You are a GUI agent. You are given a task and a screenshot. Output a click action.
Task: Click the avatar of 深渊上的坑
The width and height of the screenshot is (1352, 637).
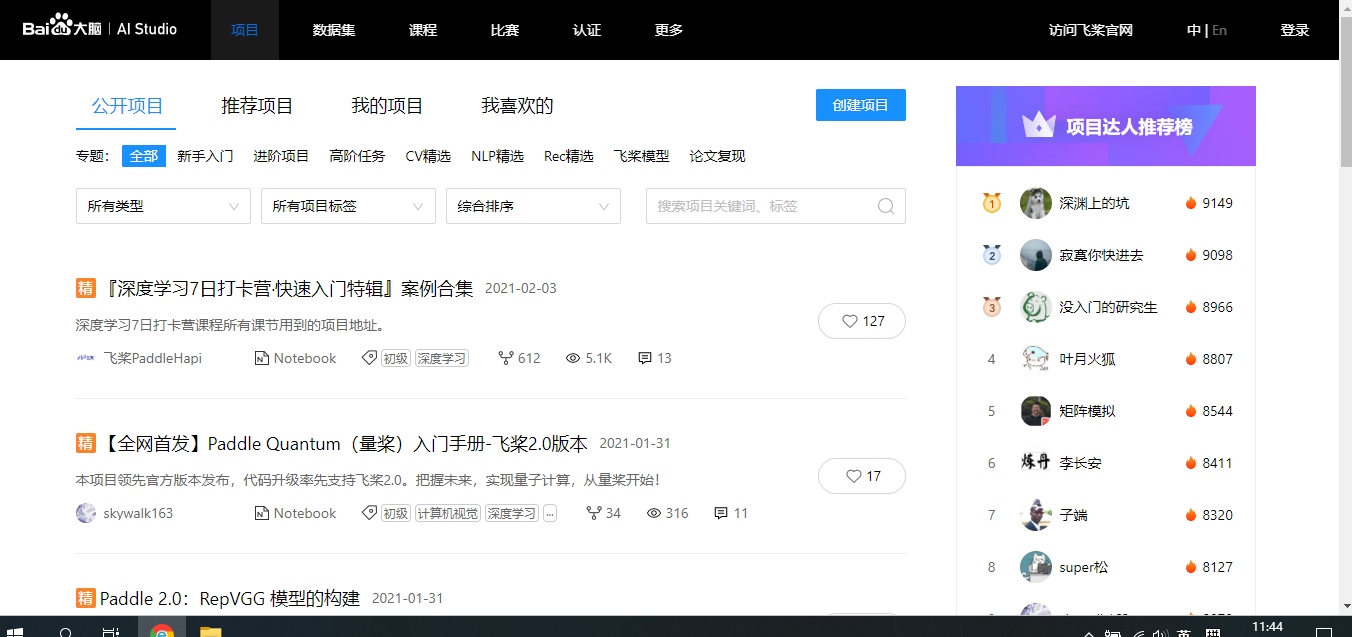[x=1036, y=203]
